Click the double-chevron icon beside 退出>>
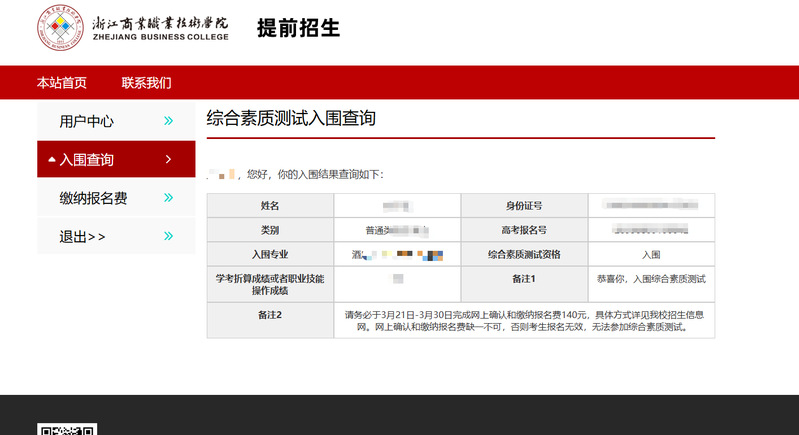 (x=168, y=236)
